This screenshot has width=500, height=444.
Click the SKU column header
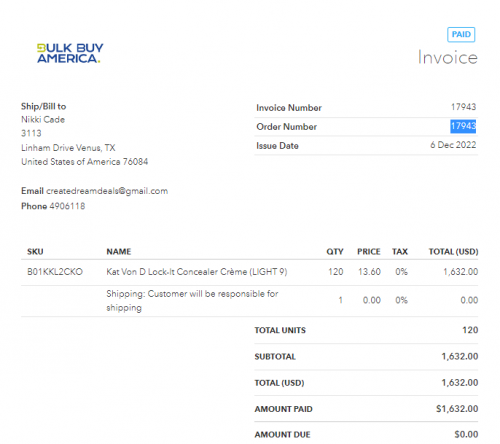point(35,252)
